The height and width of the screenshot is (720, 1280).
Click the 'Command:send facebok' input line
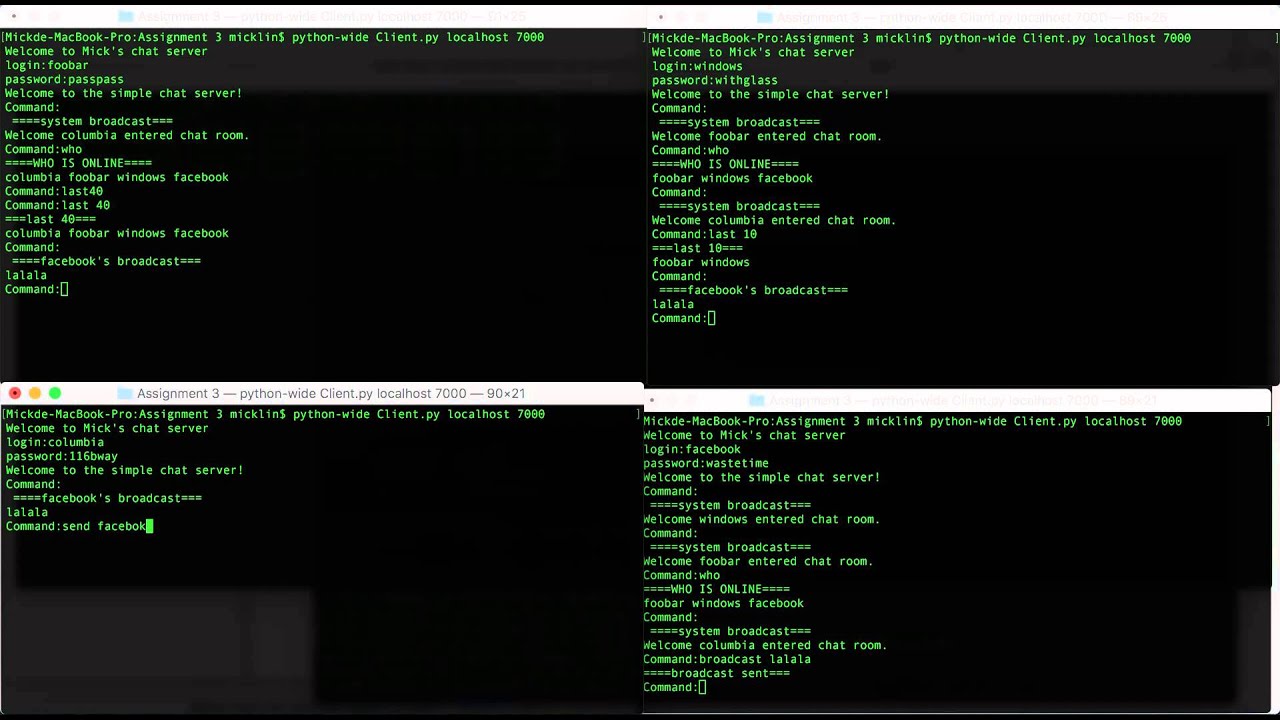(x=79, y=526)
